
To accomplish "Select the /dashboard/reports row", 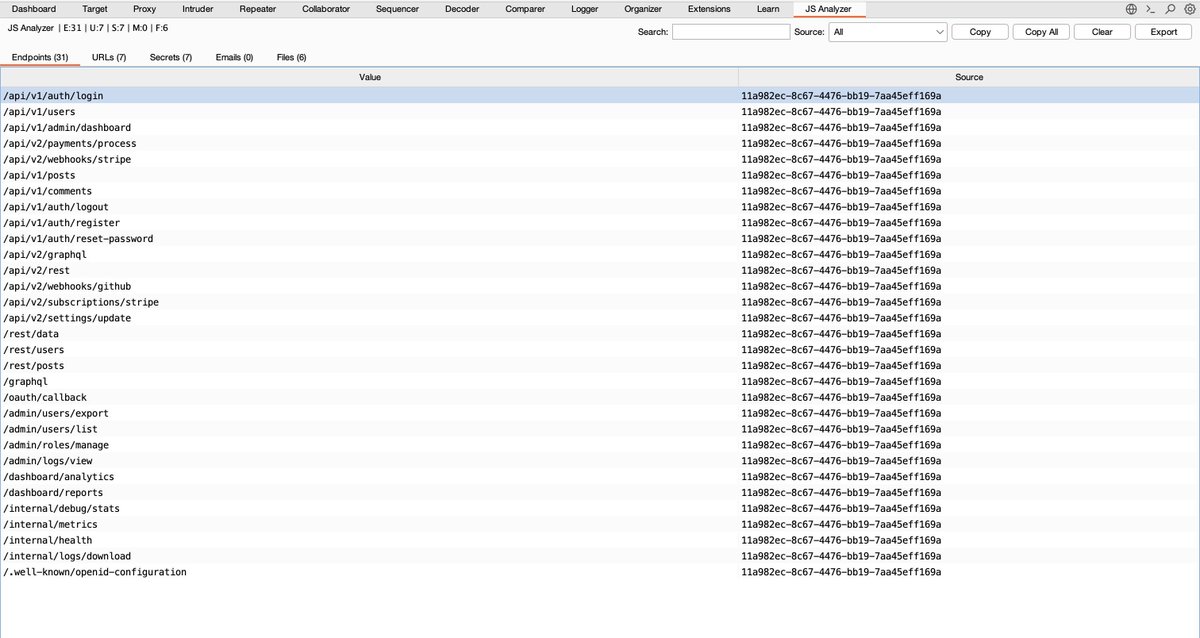I will [600, 493].
